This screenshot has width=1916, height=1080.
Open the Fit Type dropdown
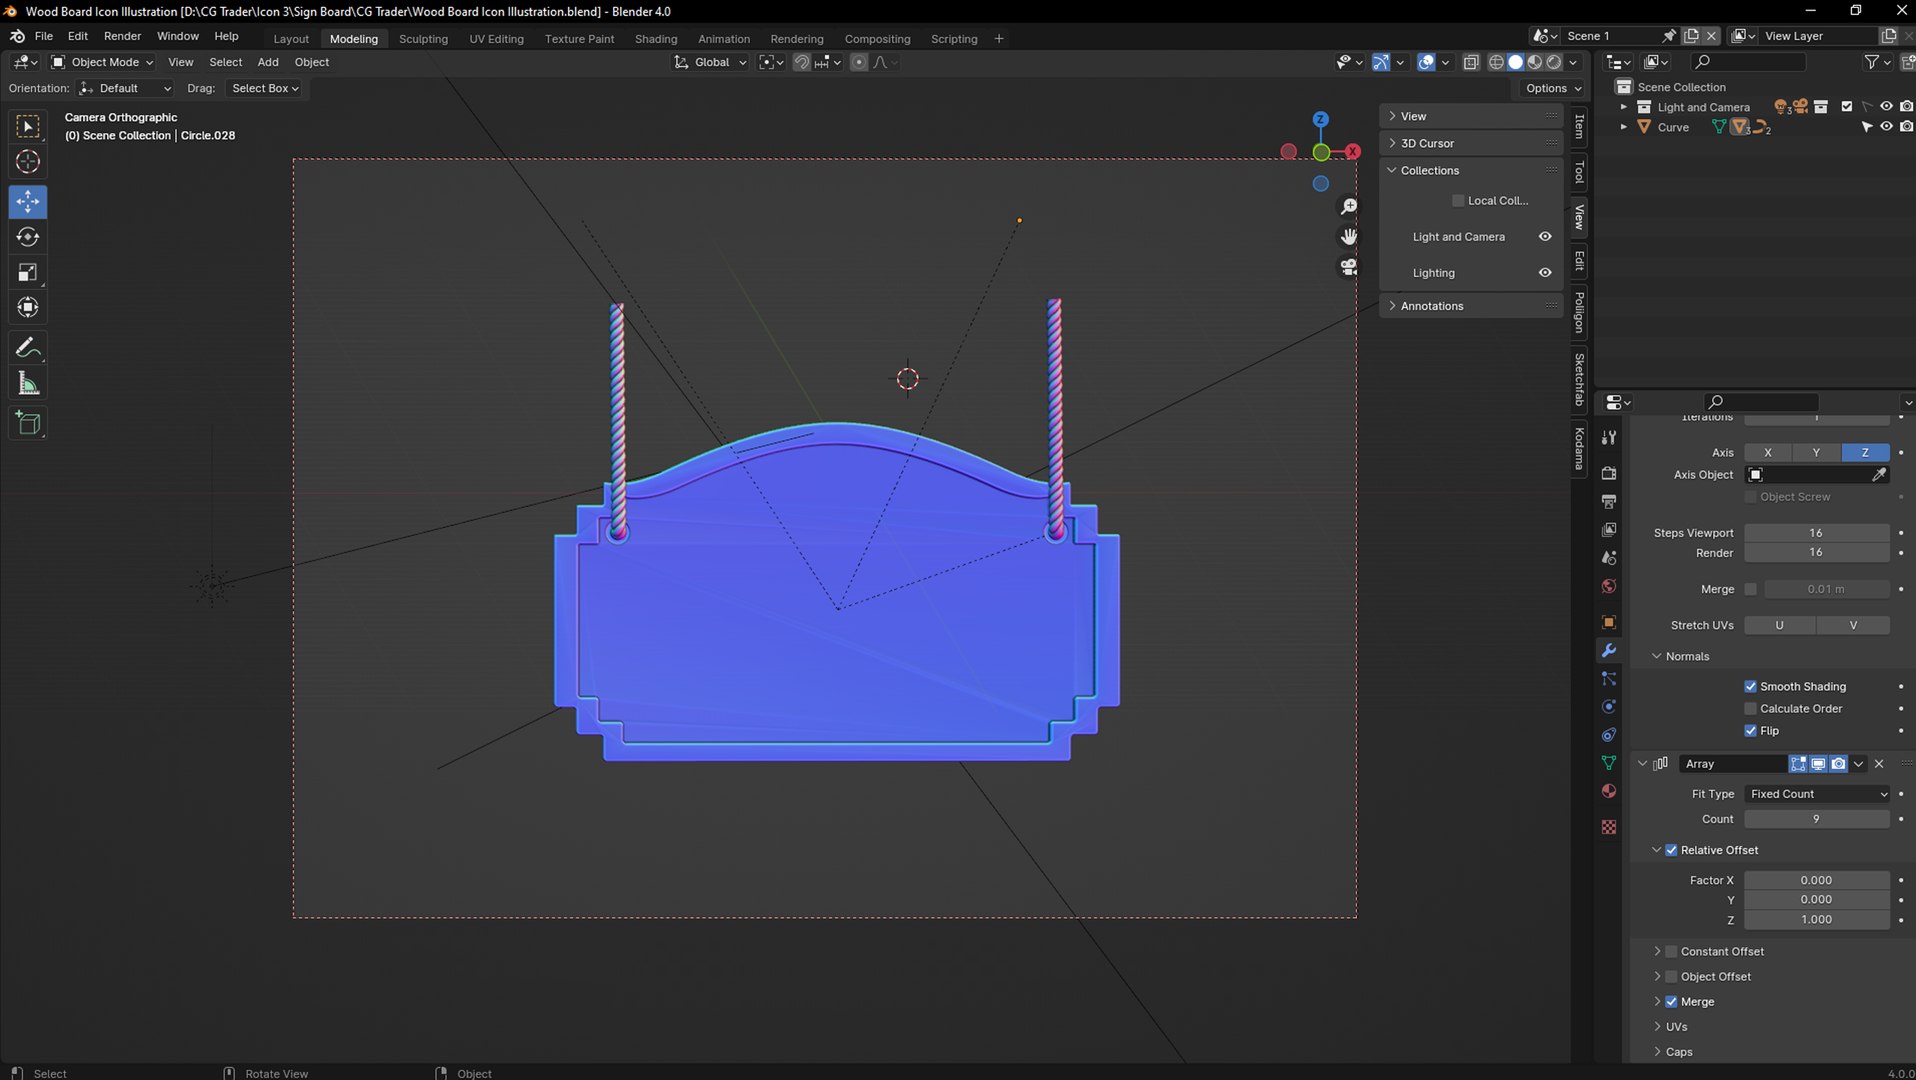[x=1816, y=794]
